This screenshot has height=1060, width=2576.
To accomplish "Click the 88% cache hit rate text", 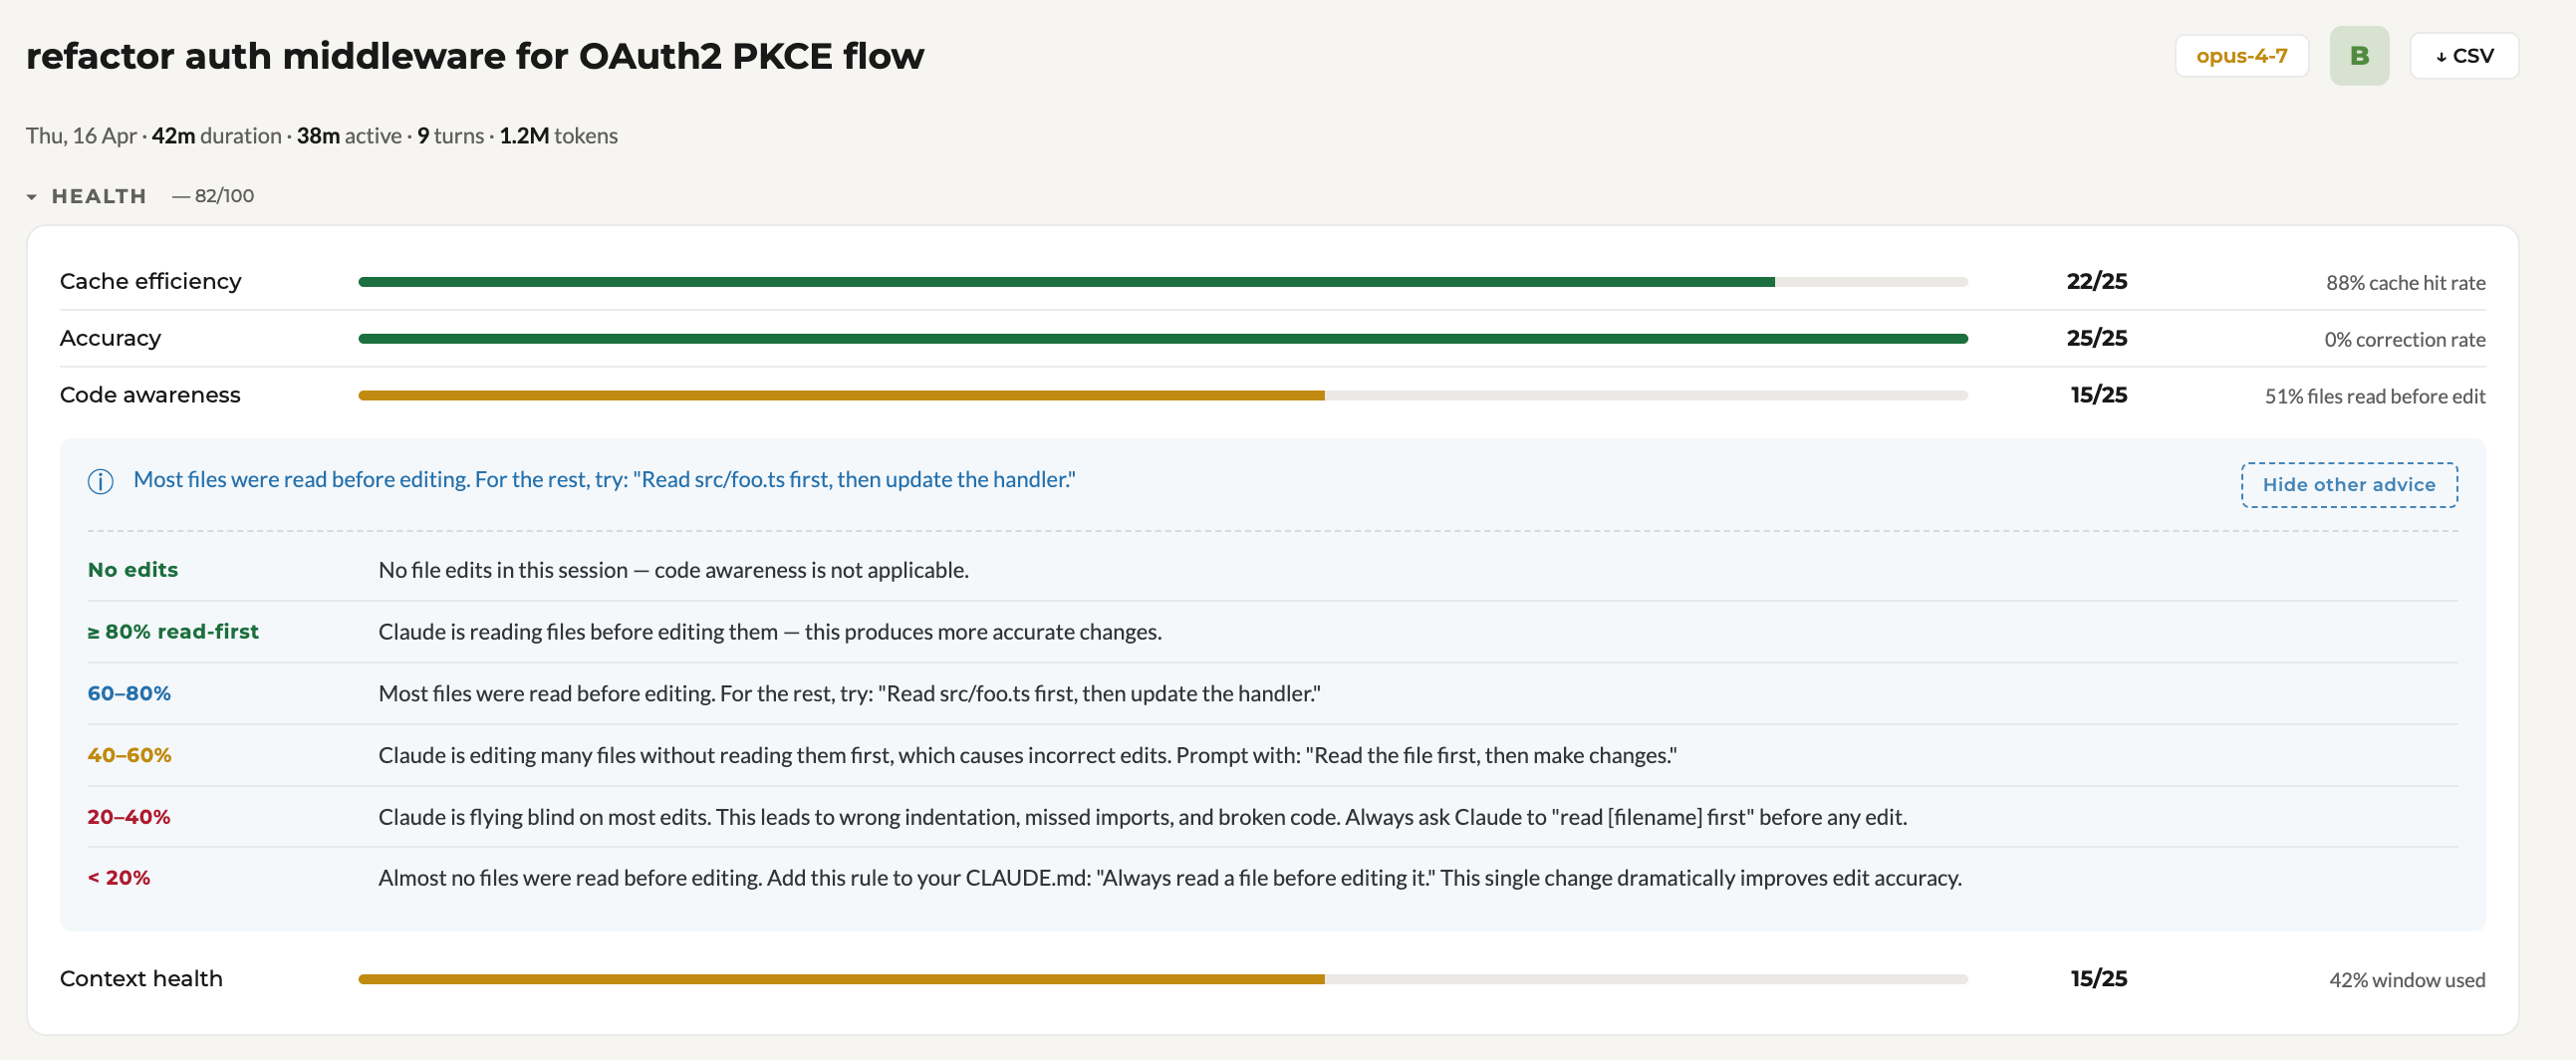I will [2404, 283].
